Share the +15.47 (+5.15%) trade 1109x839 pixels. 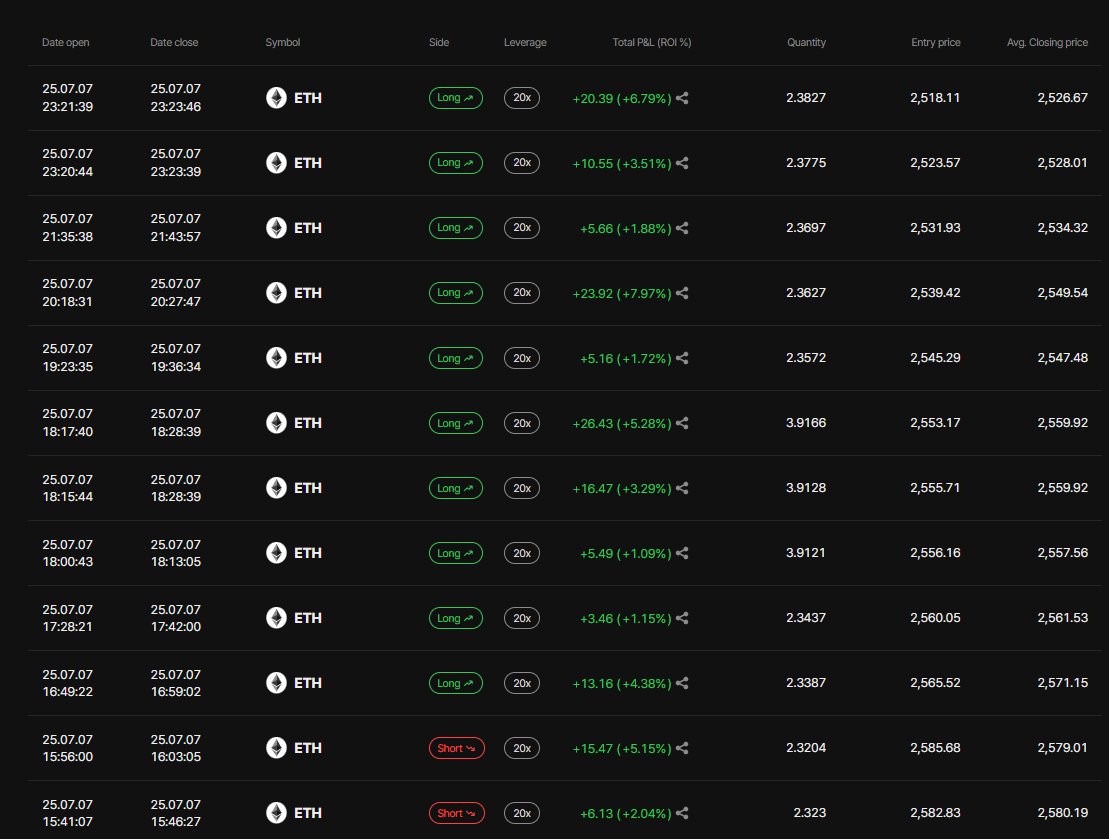(x=682, y=748)
